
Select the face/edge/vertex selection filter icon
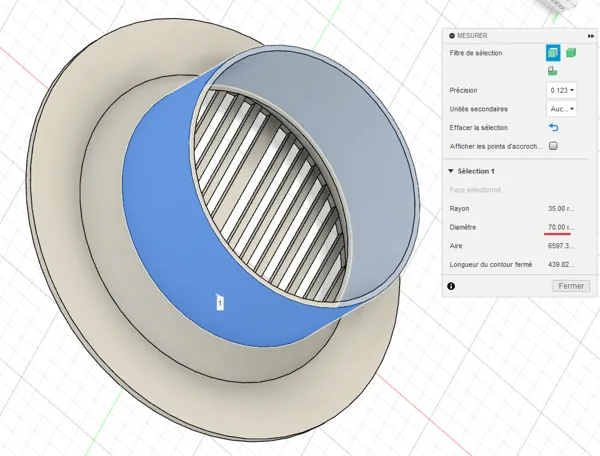(553, 53)
